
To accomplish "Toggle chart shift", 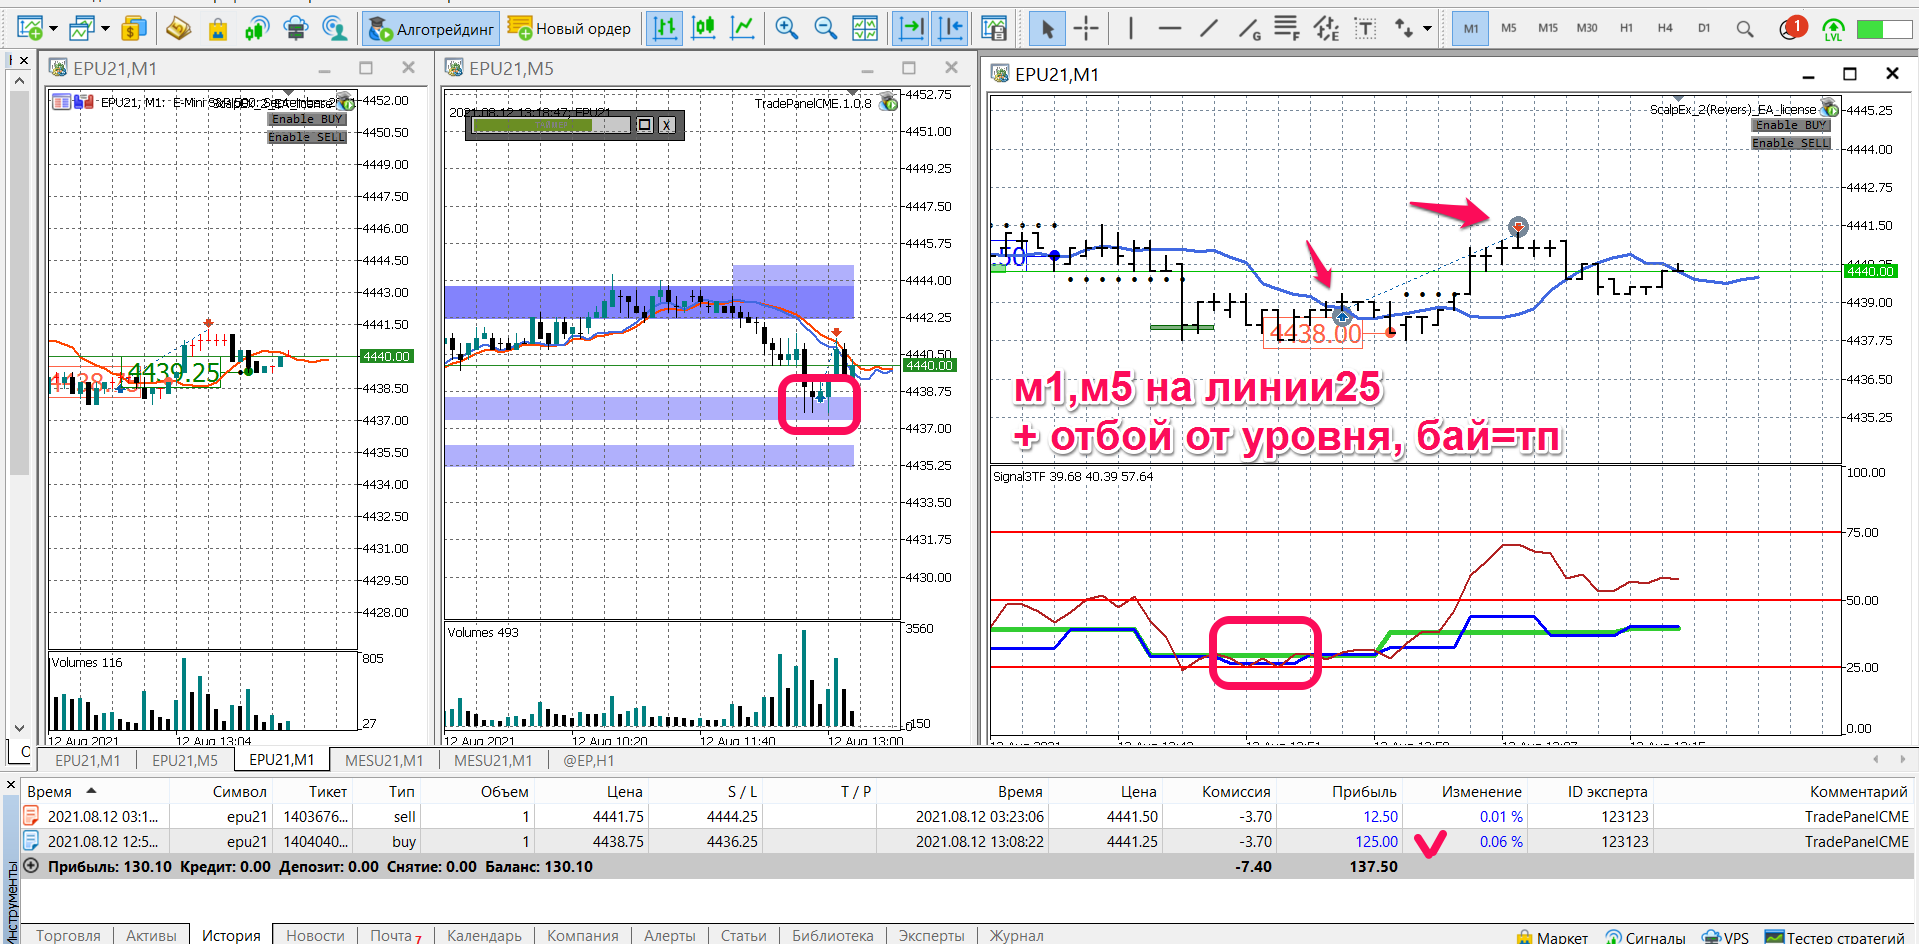I will [x=951, y=29].
